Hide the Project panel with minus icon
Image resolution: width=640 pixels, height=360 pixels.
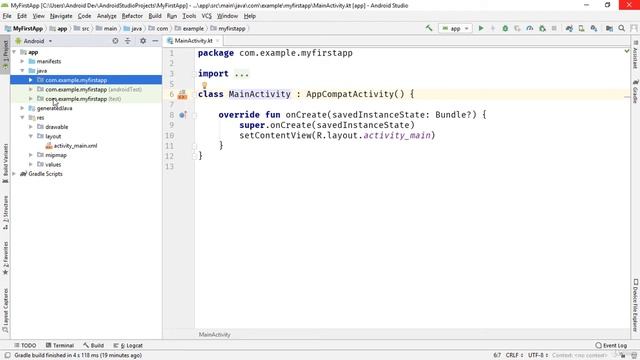pos(155,41)
